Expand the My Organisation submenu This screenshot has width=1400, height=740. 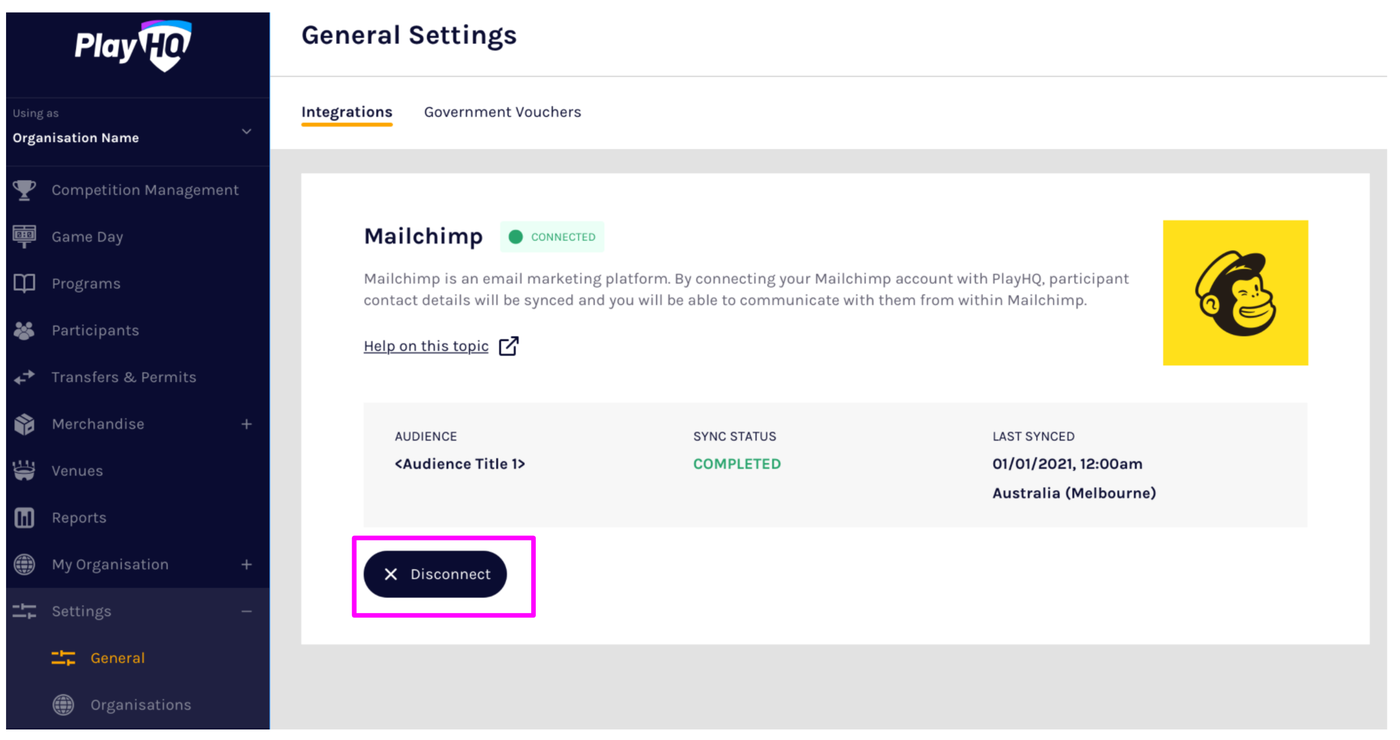[x=247, y=565]
